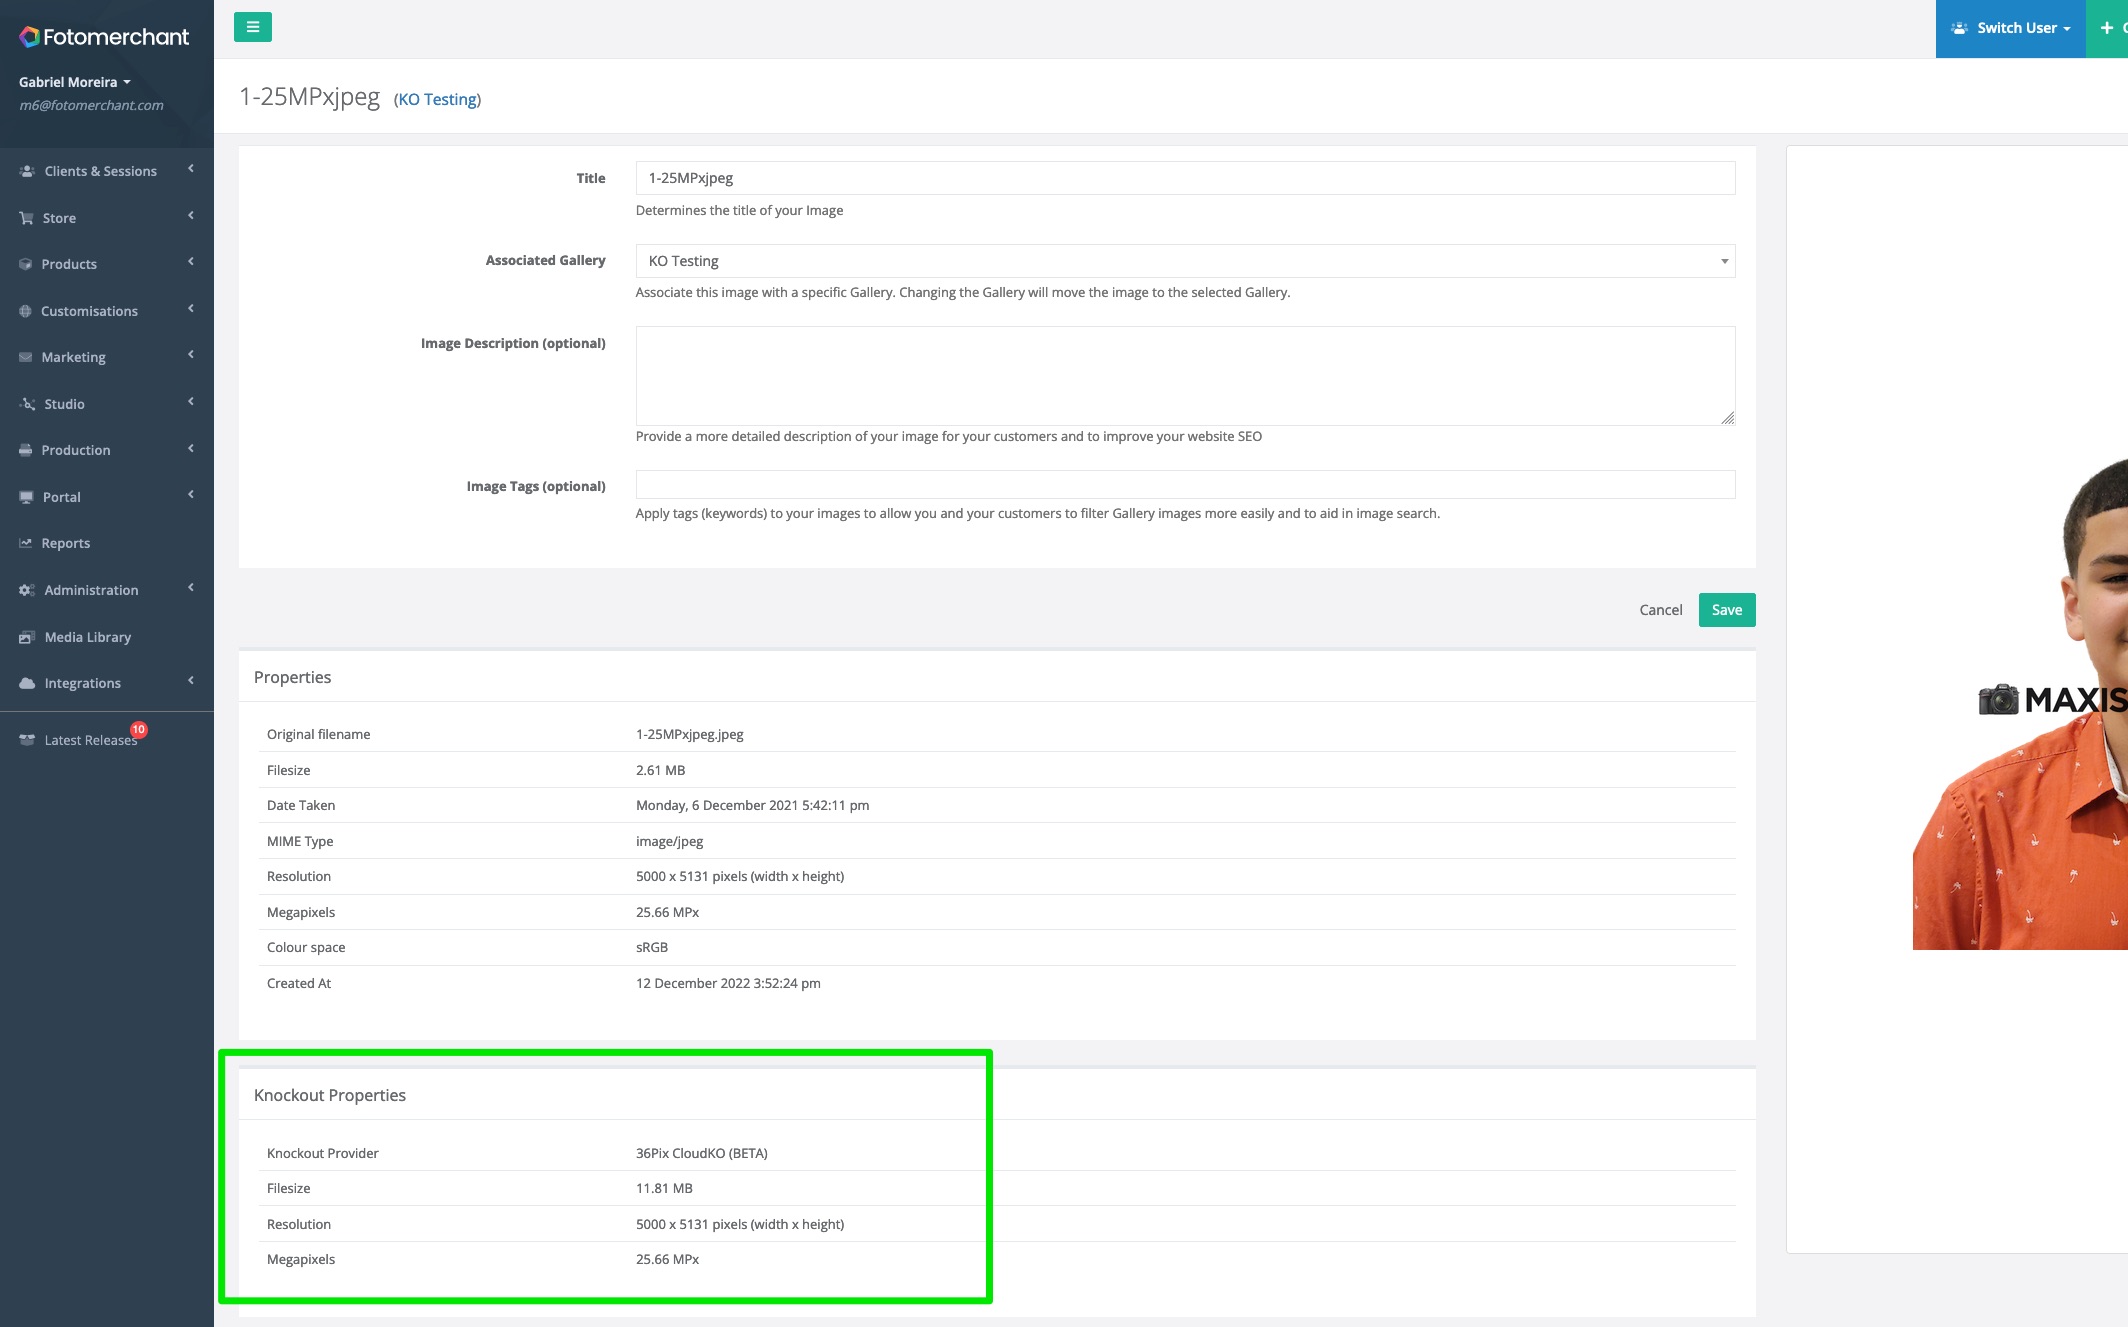
Task: Open the Gabriel Moreira user dropdown
Action: point(75,82)
